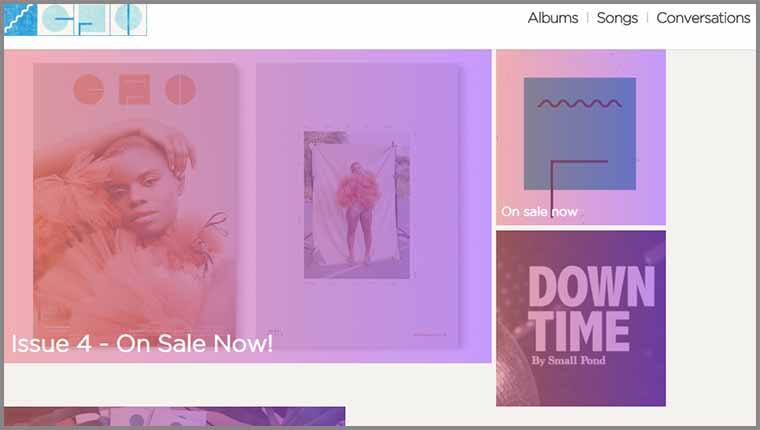Click the circle logo tile in header
760x430 pixels.
[x=56, y=19]
